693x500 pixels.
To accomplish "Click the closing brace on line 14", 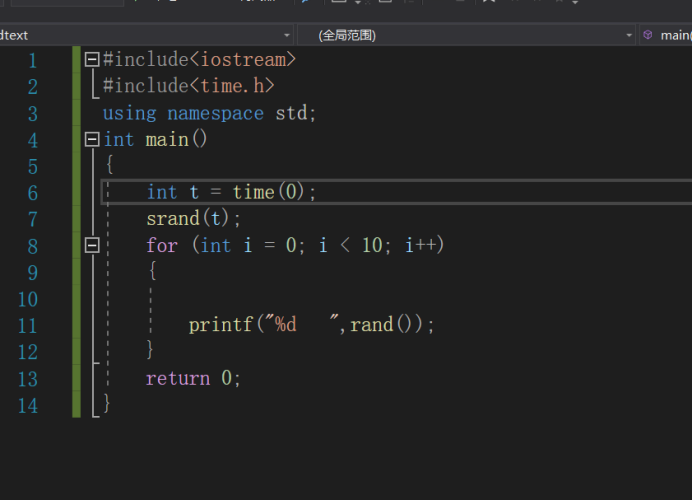I will click(x=107, y=403).
